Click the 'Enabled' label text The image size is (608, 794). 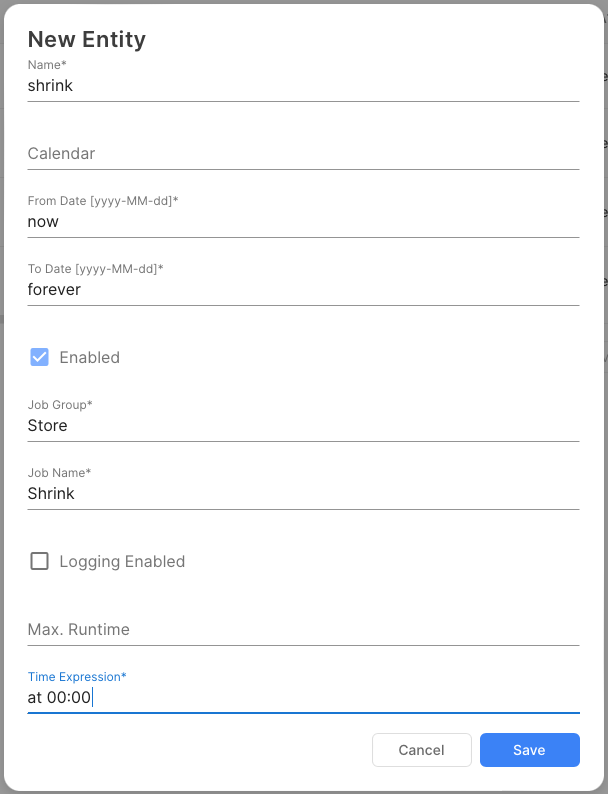pos(89,358)
